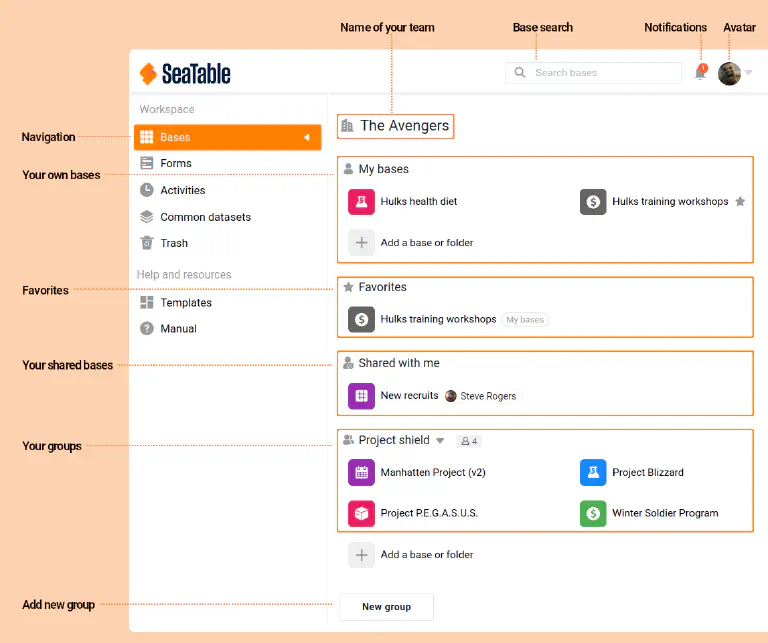Screen dimensions: 768x643
Task: Click inside the Search bases field
Action: tap(600, 73)
